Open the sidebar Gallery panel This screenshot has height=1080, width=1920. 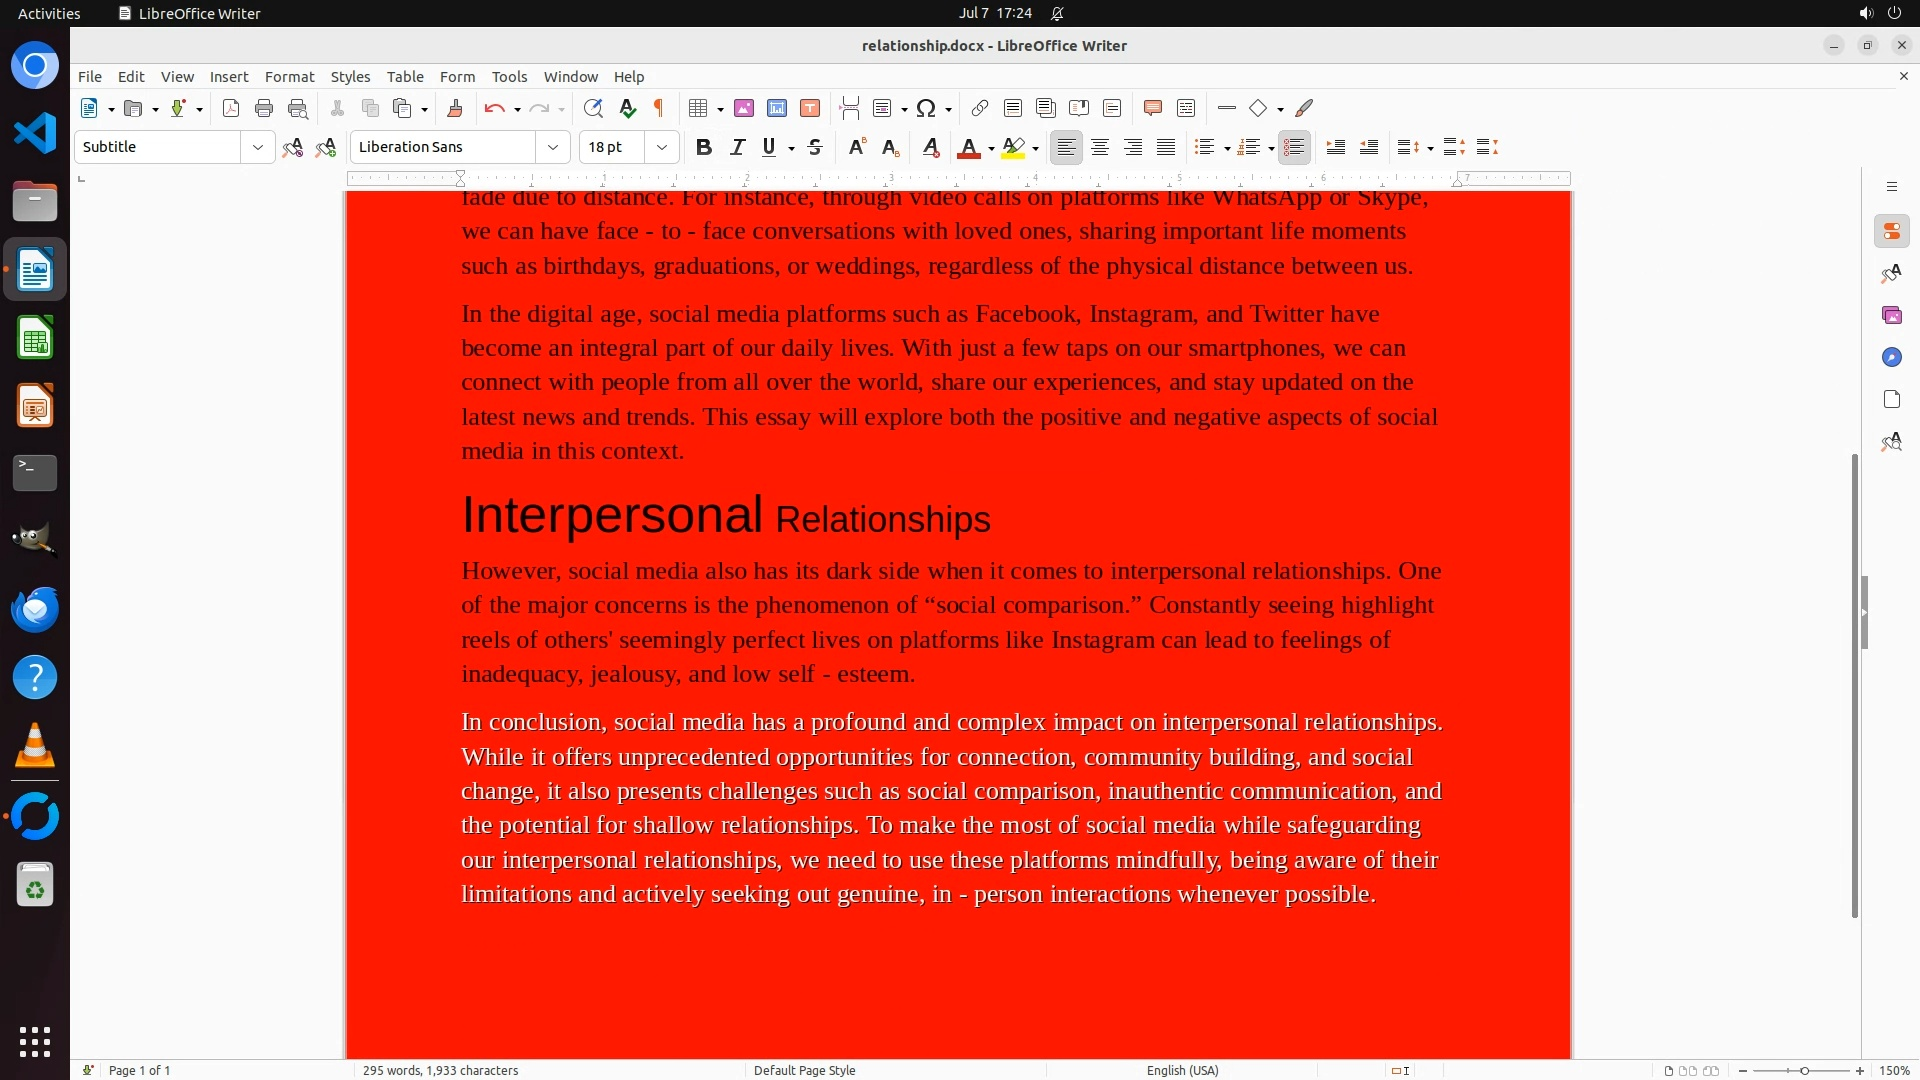pos(1891,315)
